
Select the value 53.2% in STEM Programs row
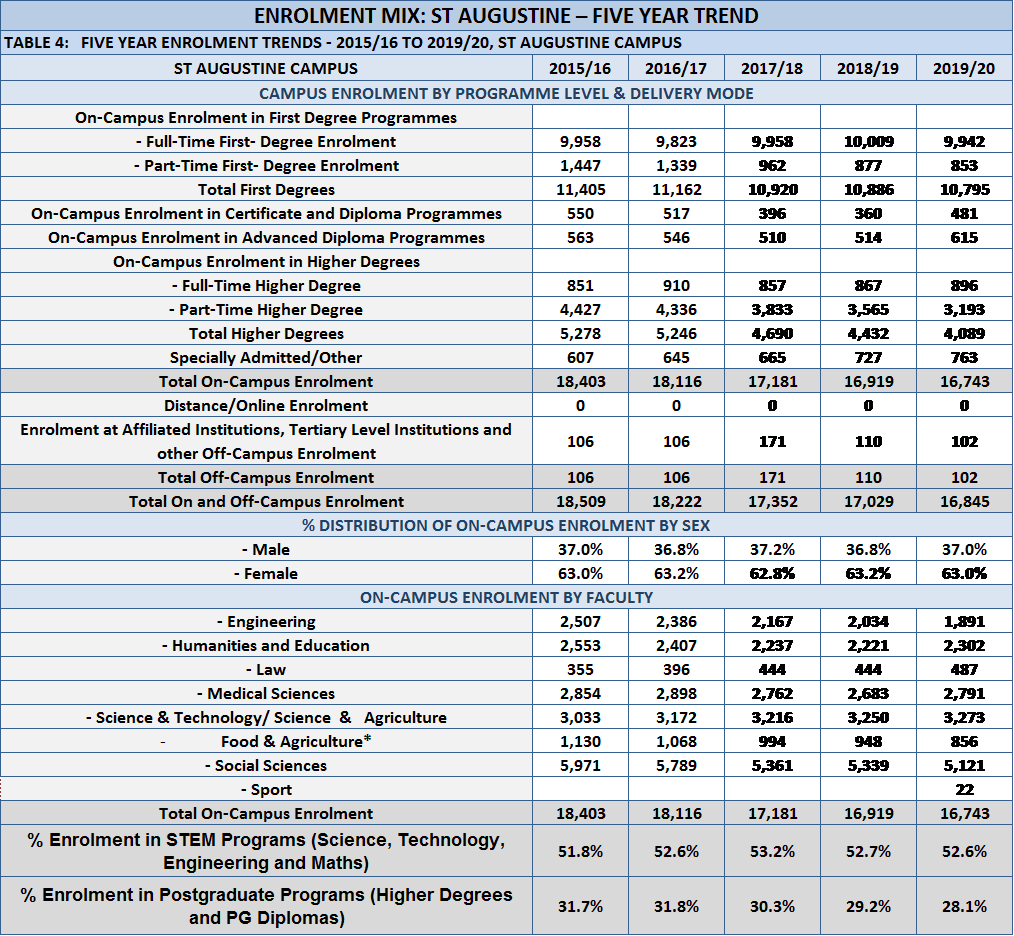772,851
